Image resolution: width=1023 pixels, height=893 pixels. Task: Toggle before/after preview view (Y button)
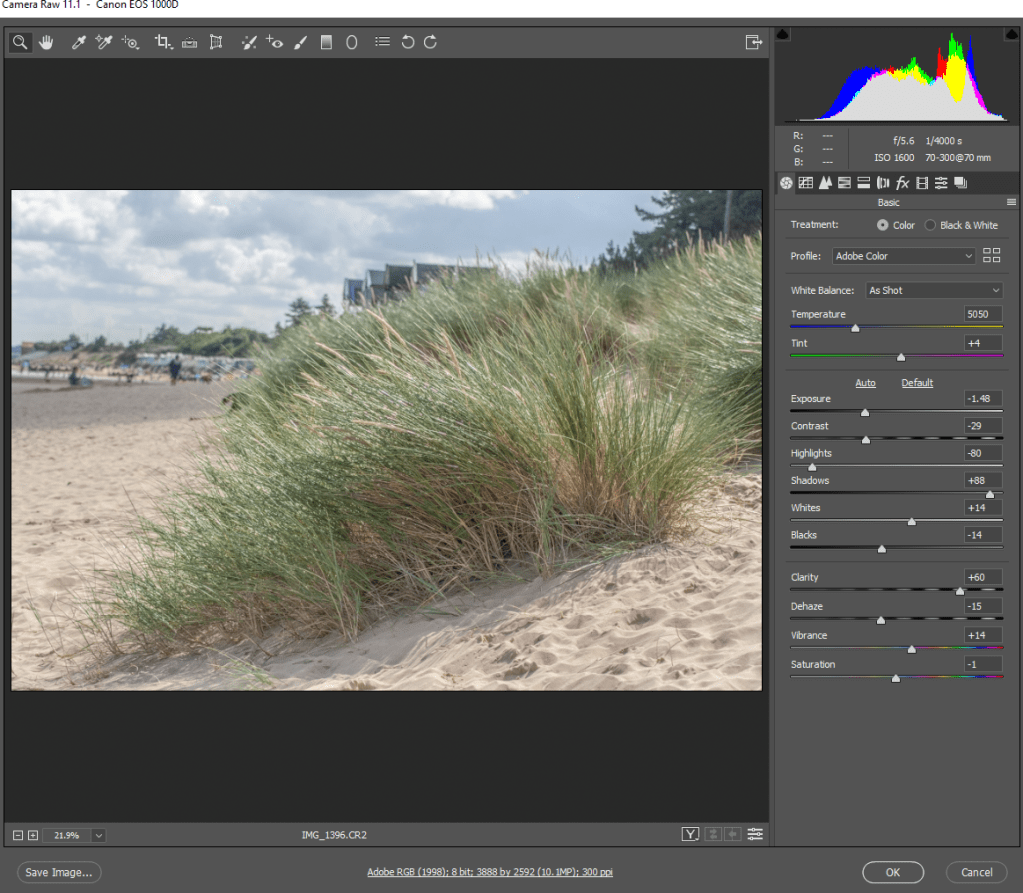tap(690, 834)
